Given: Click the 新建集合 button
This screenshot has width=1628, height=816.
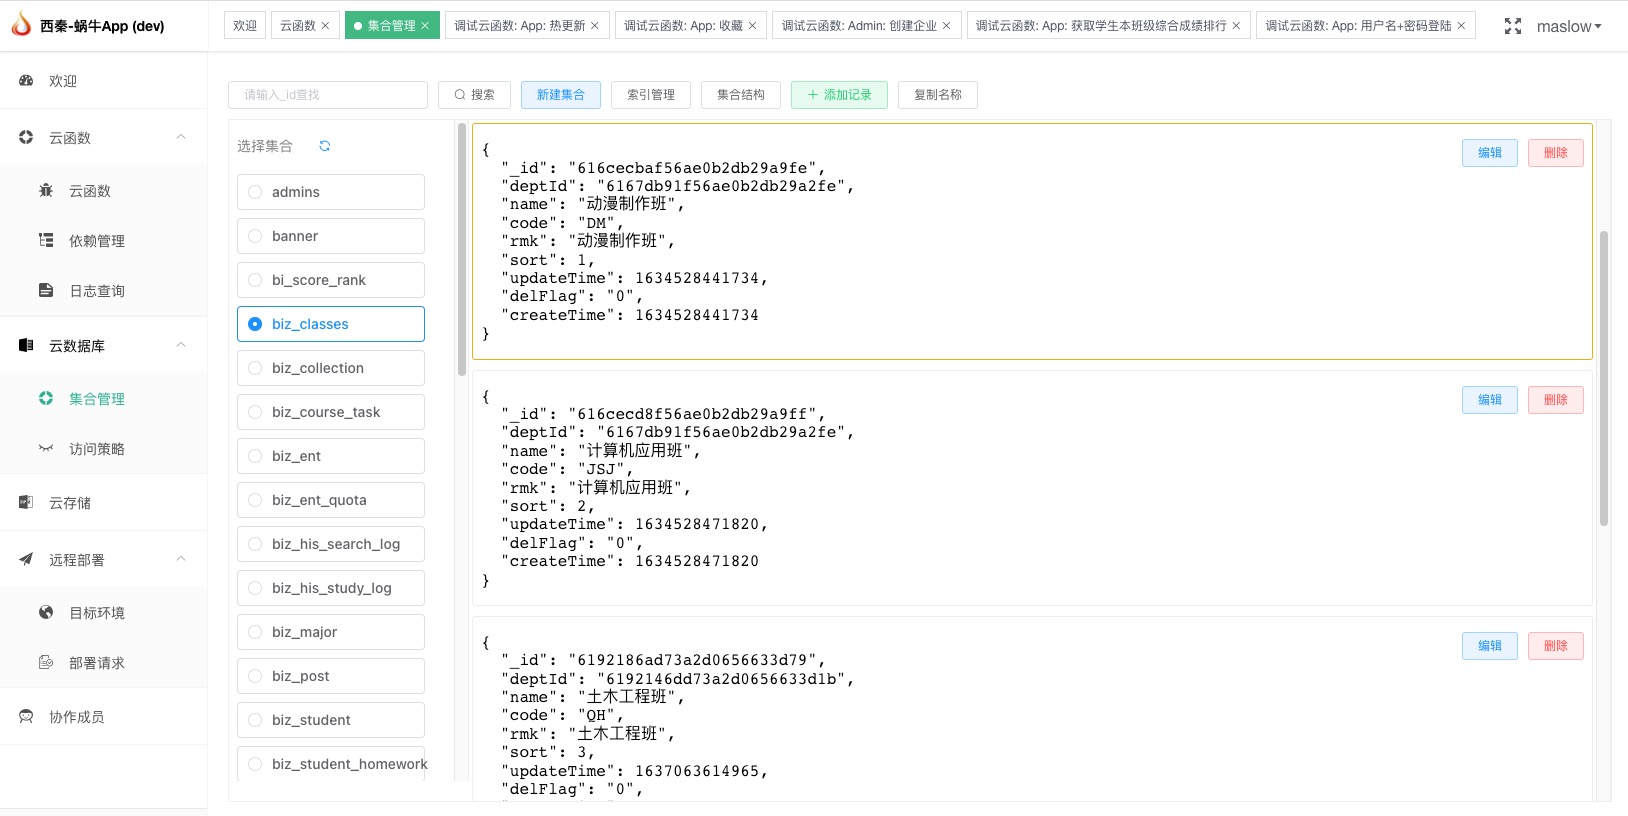Looking at the screenshot, I should point(560,95).
